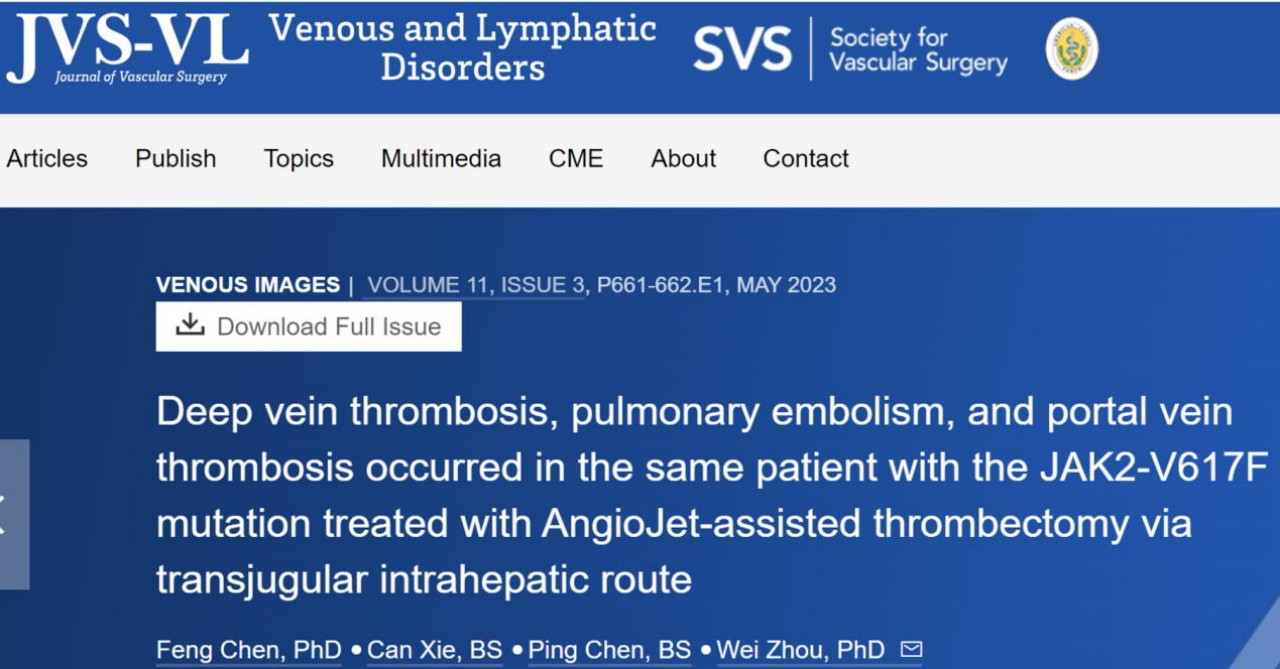Expand the About menu

(x=683, y=158)
